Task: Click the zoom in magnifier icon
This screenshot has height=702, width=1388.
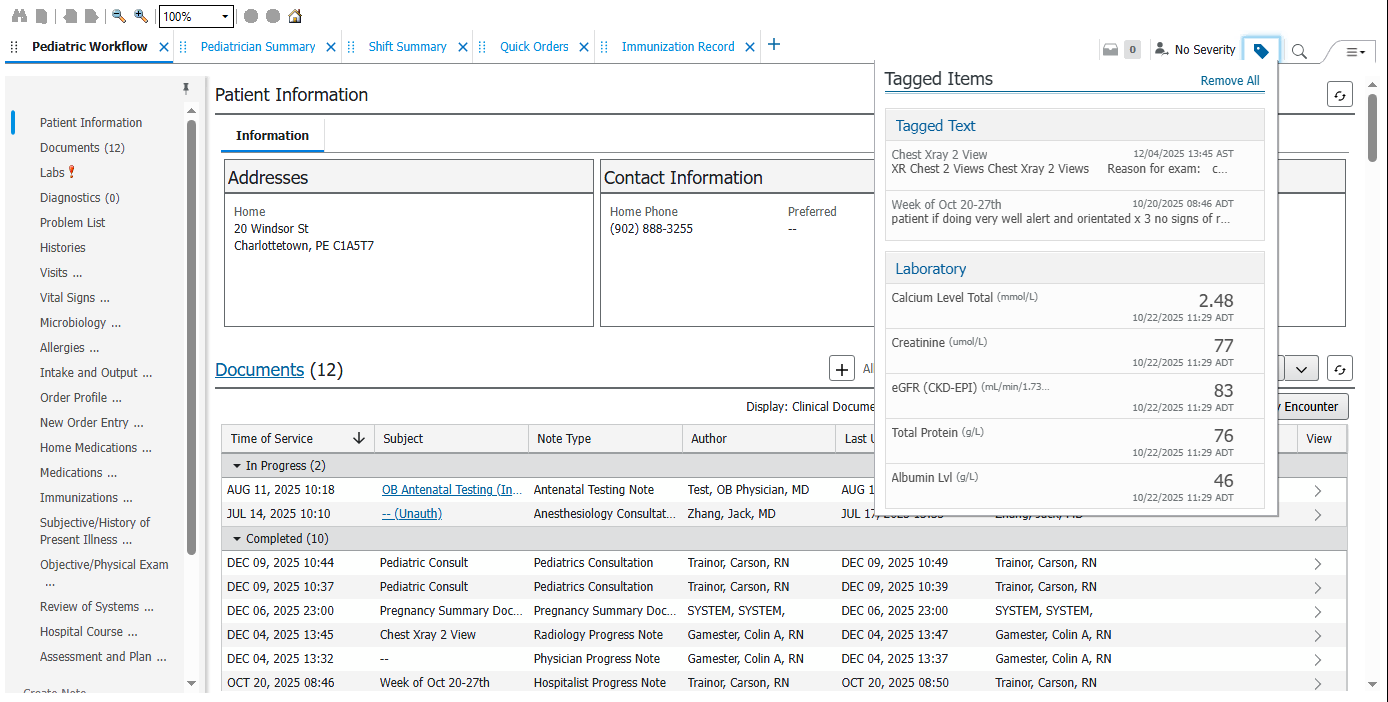Action: pos(141,16)
